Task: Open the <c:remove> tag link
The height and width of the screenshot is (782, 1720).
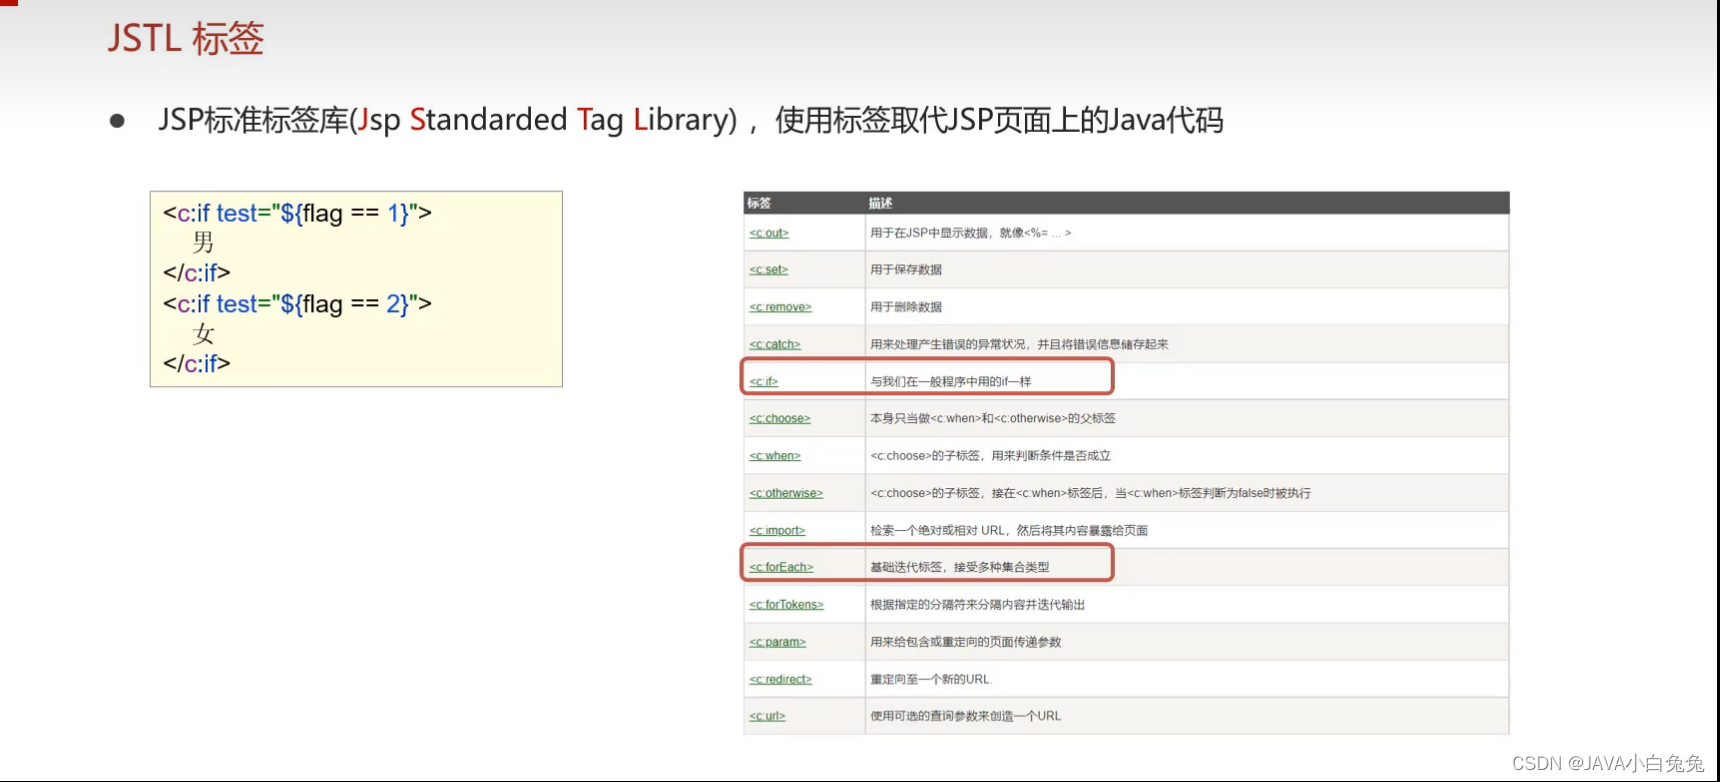Action: (x=781, y=307)
